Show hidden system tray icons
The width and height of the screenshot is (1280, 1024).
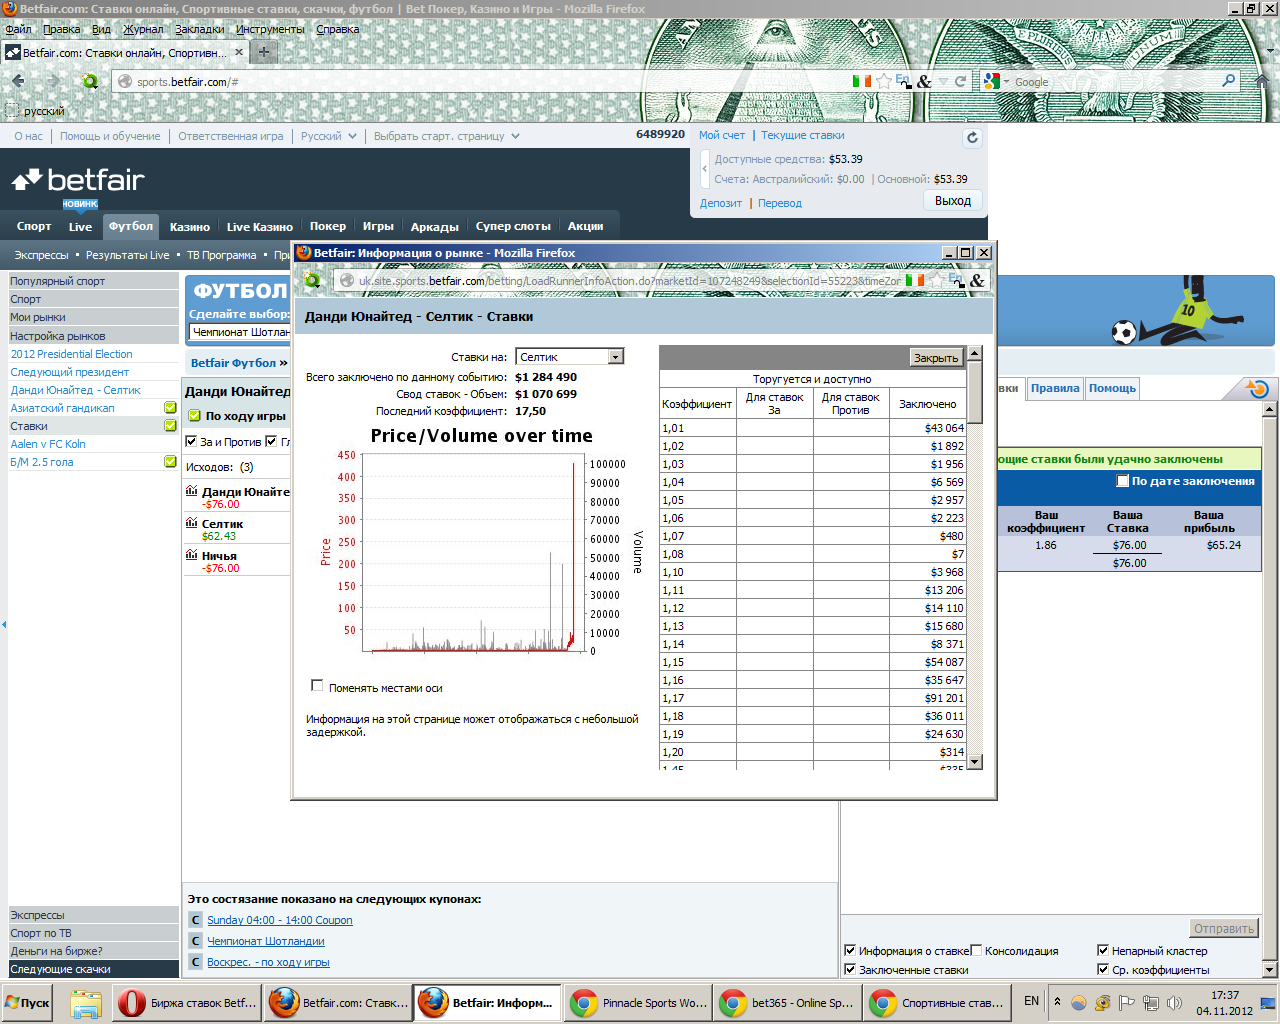[1057, 1002]
